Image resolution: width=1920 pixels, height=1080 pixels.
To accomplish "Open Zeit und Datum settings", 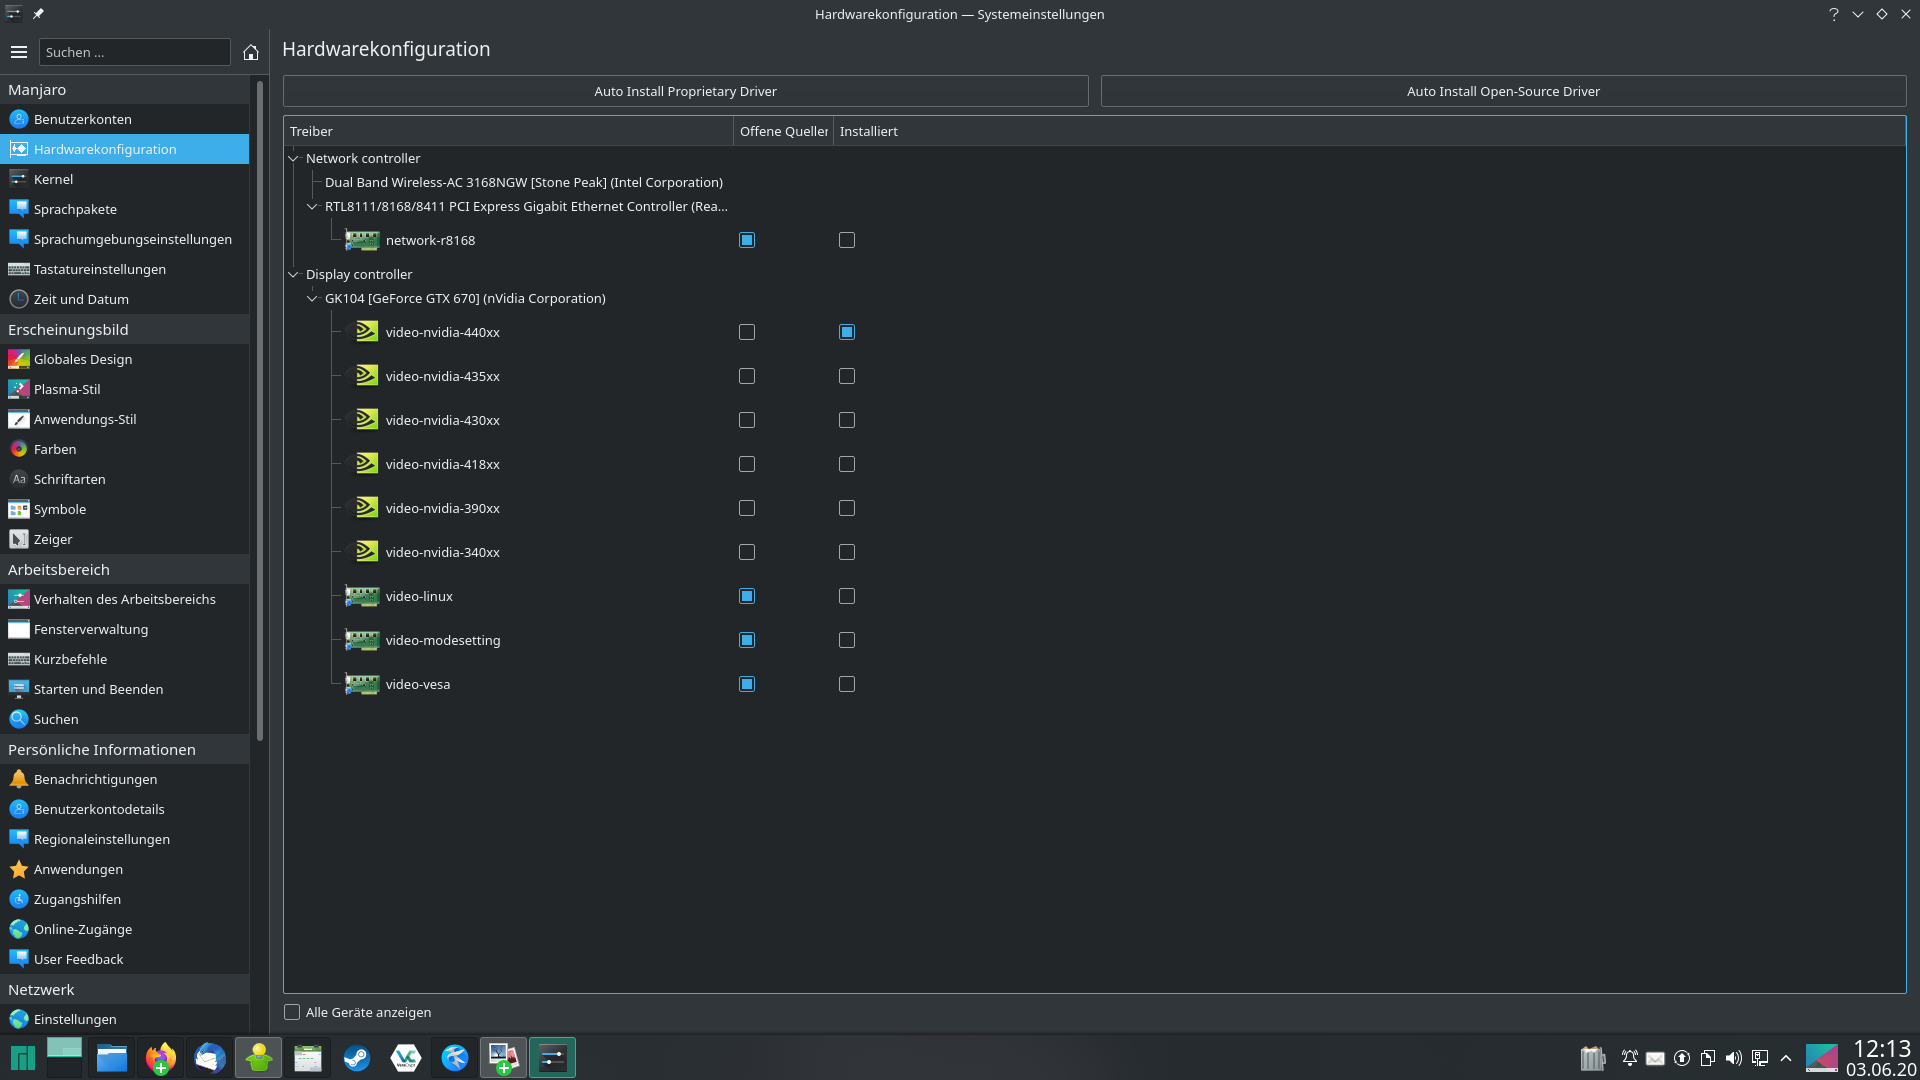I will (124, 299).
